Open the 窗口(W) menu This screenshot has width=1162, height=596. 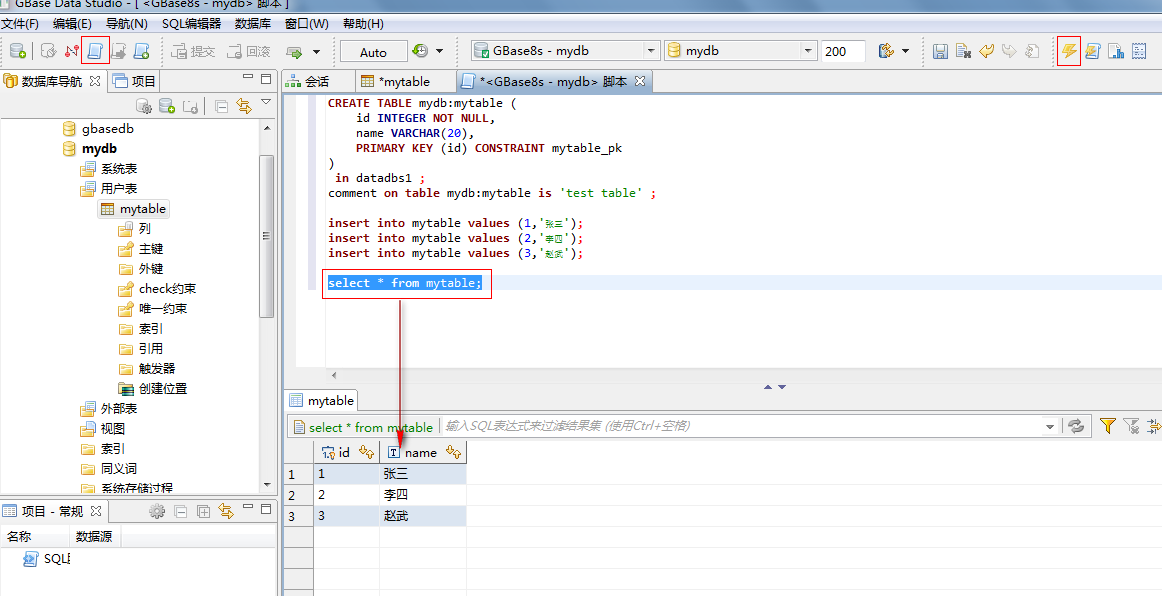pyautogui.click(x=306, y=24)
